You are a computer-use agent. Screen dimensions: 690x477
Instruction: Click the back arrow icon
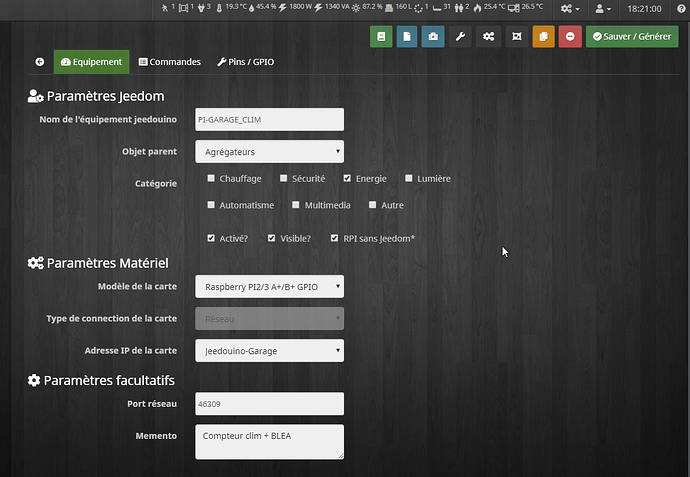tap(40, 62)
